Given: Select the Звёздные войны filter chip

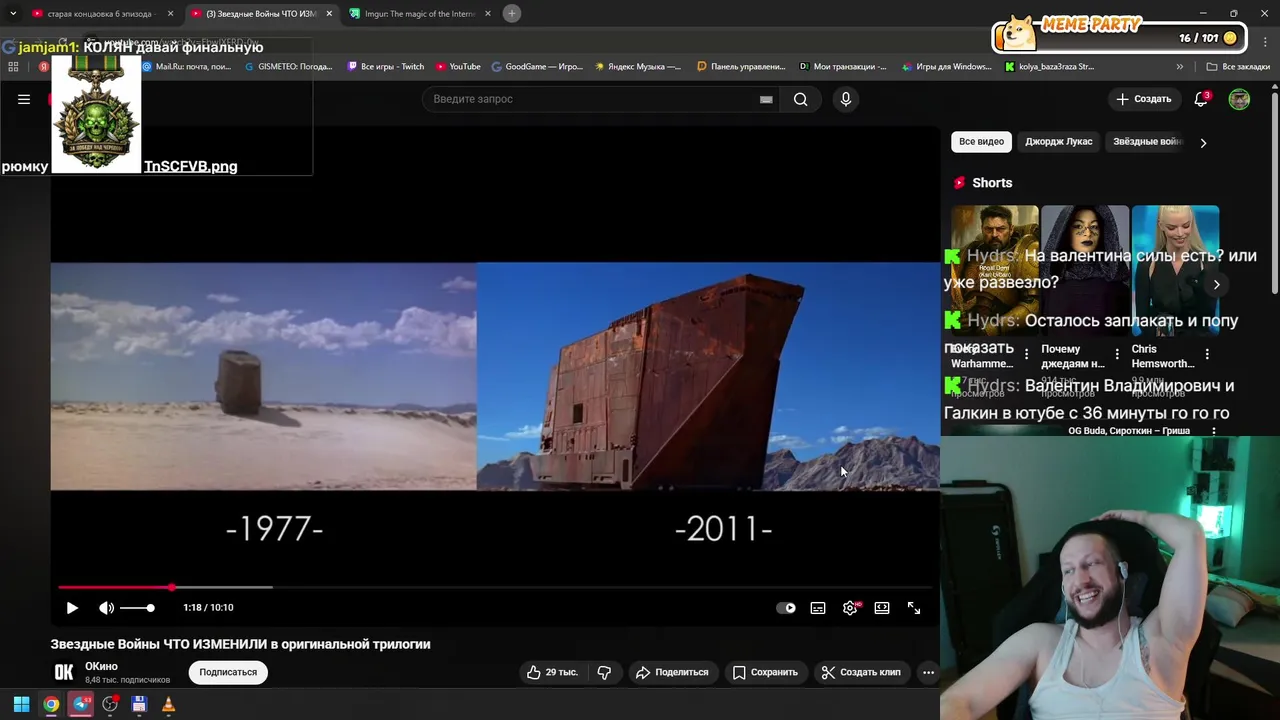Looking at the screenshot, I should (x=1147, y=142).
